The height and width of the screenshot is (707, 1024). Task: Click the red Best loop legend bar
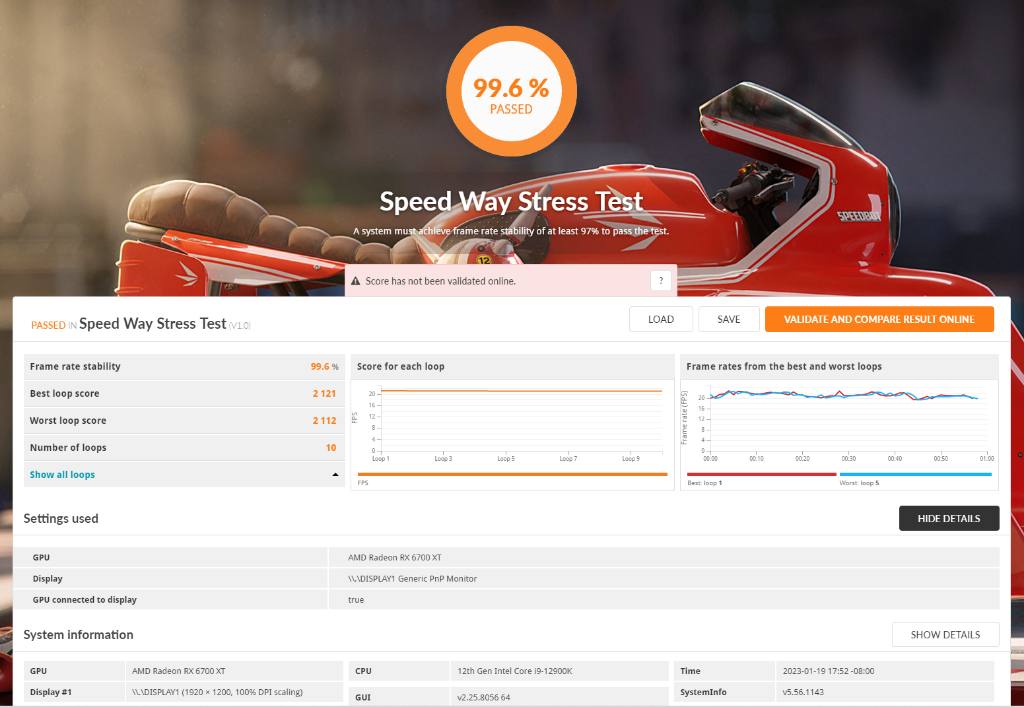pyautogui.click(x=761, y=475)
